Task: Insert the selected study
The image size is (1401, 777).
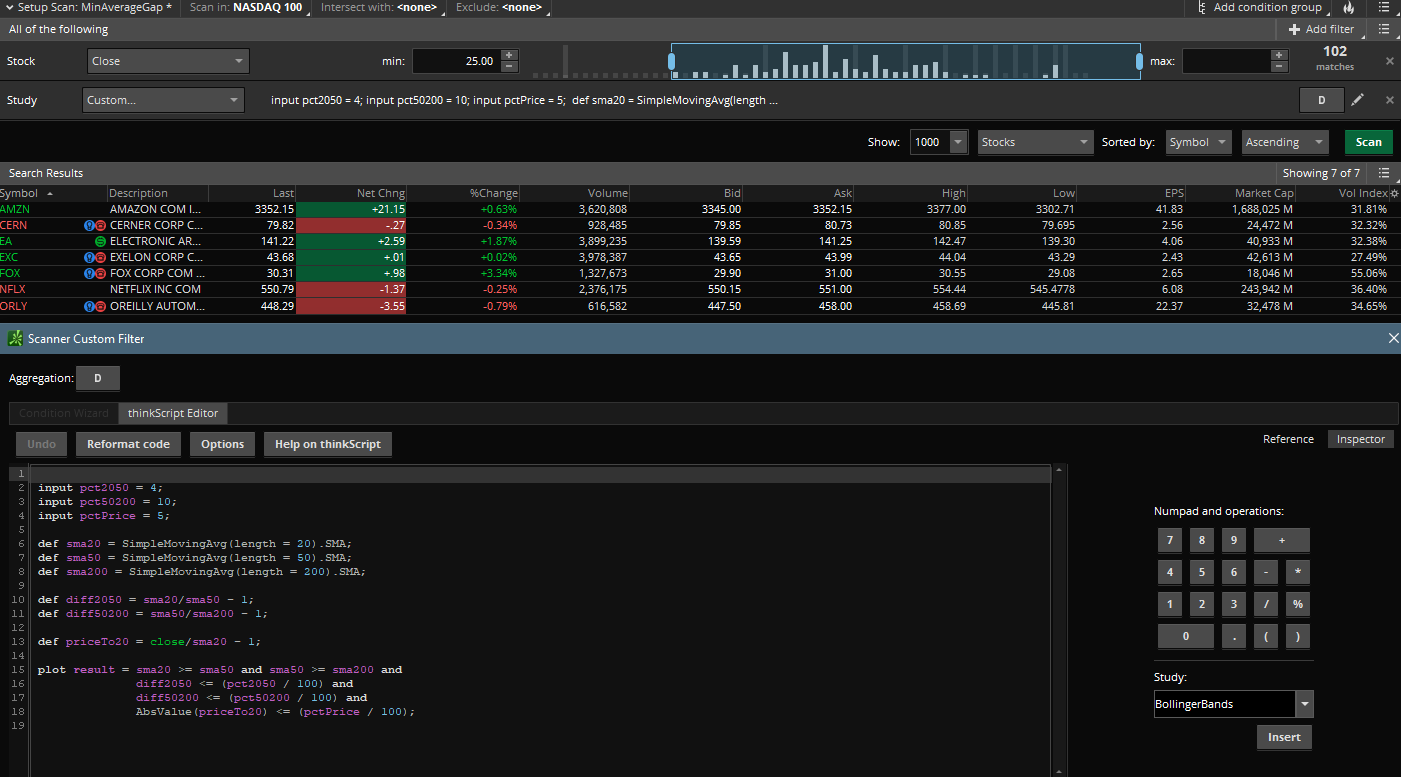Action: [x=1285, y=737]
